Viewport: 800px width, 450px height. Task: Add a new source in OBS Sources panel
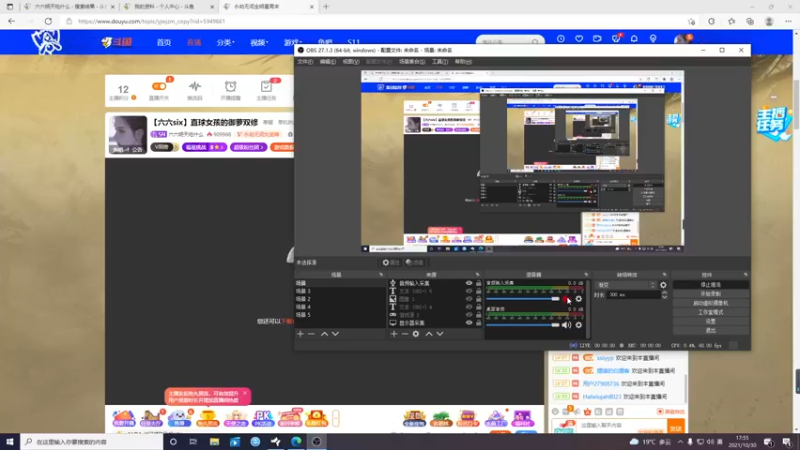(394, 334)
